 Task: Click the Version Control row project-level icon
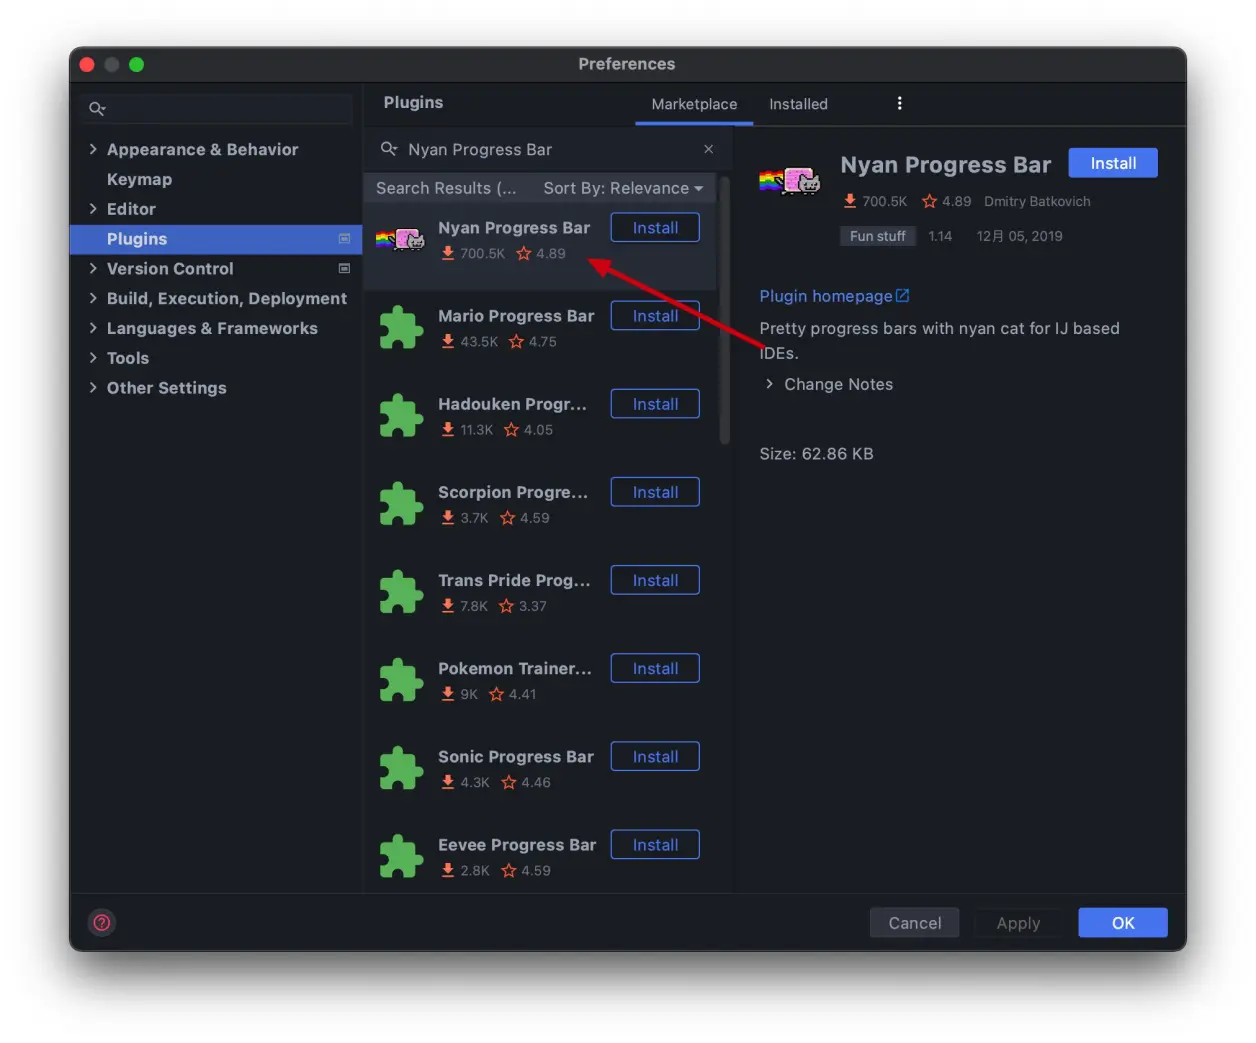[344, 268]
